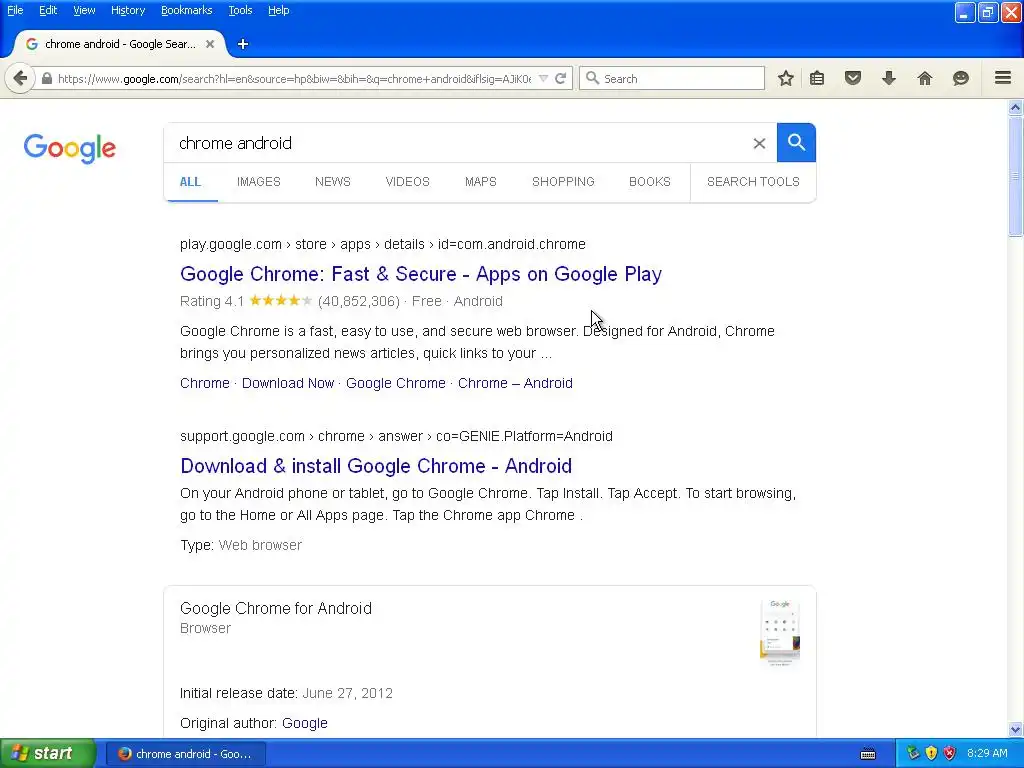Open the File menu
This screenshot has width=1024, height=768.
pyautogui.click(x=15, y=10)
